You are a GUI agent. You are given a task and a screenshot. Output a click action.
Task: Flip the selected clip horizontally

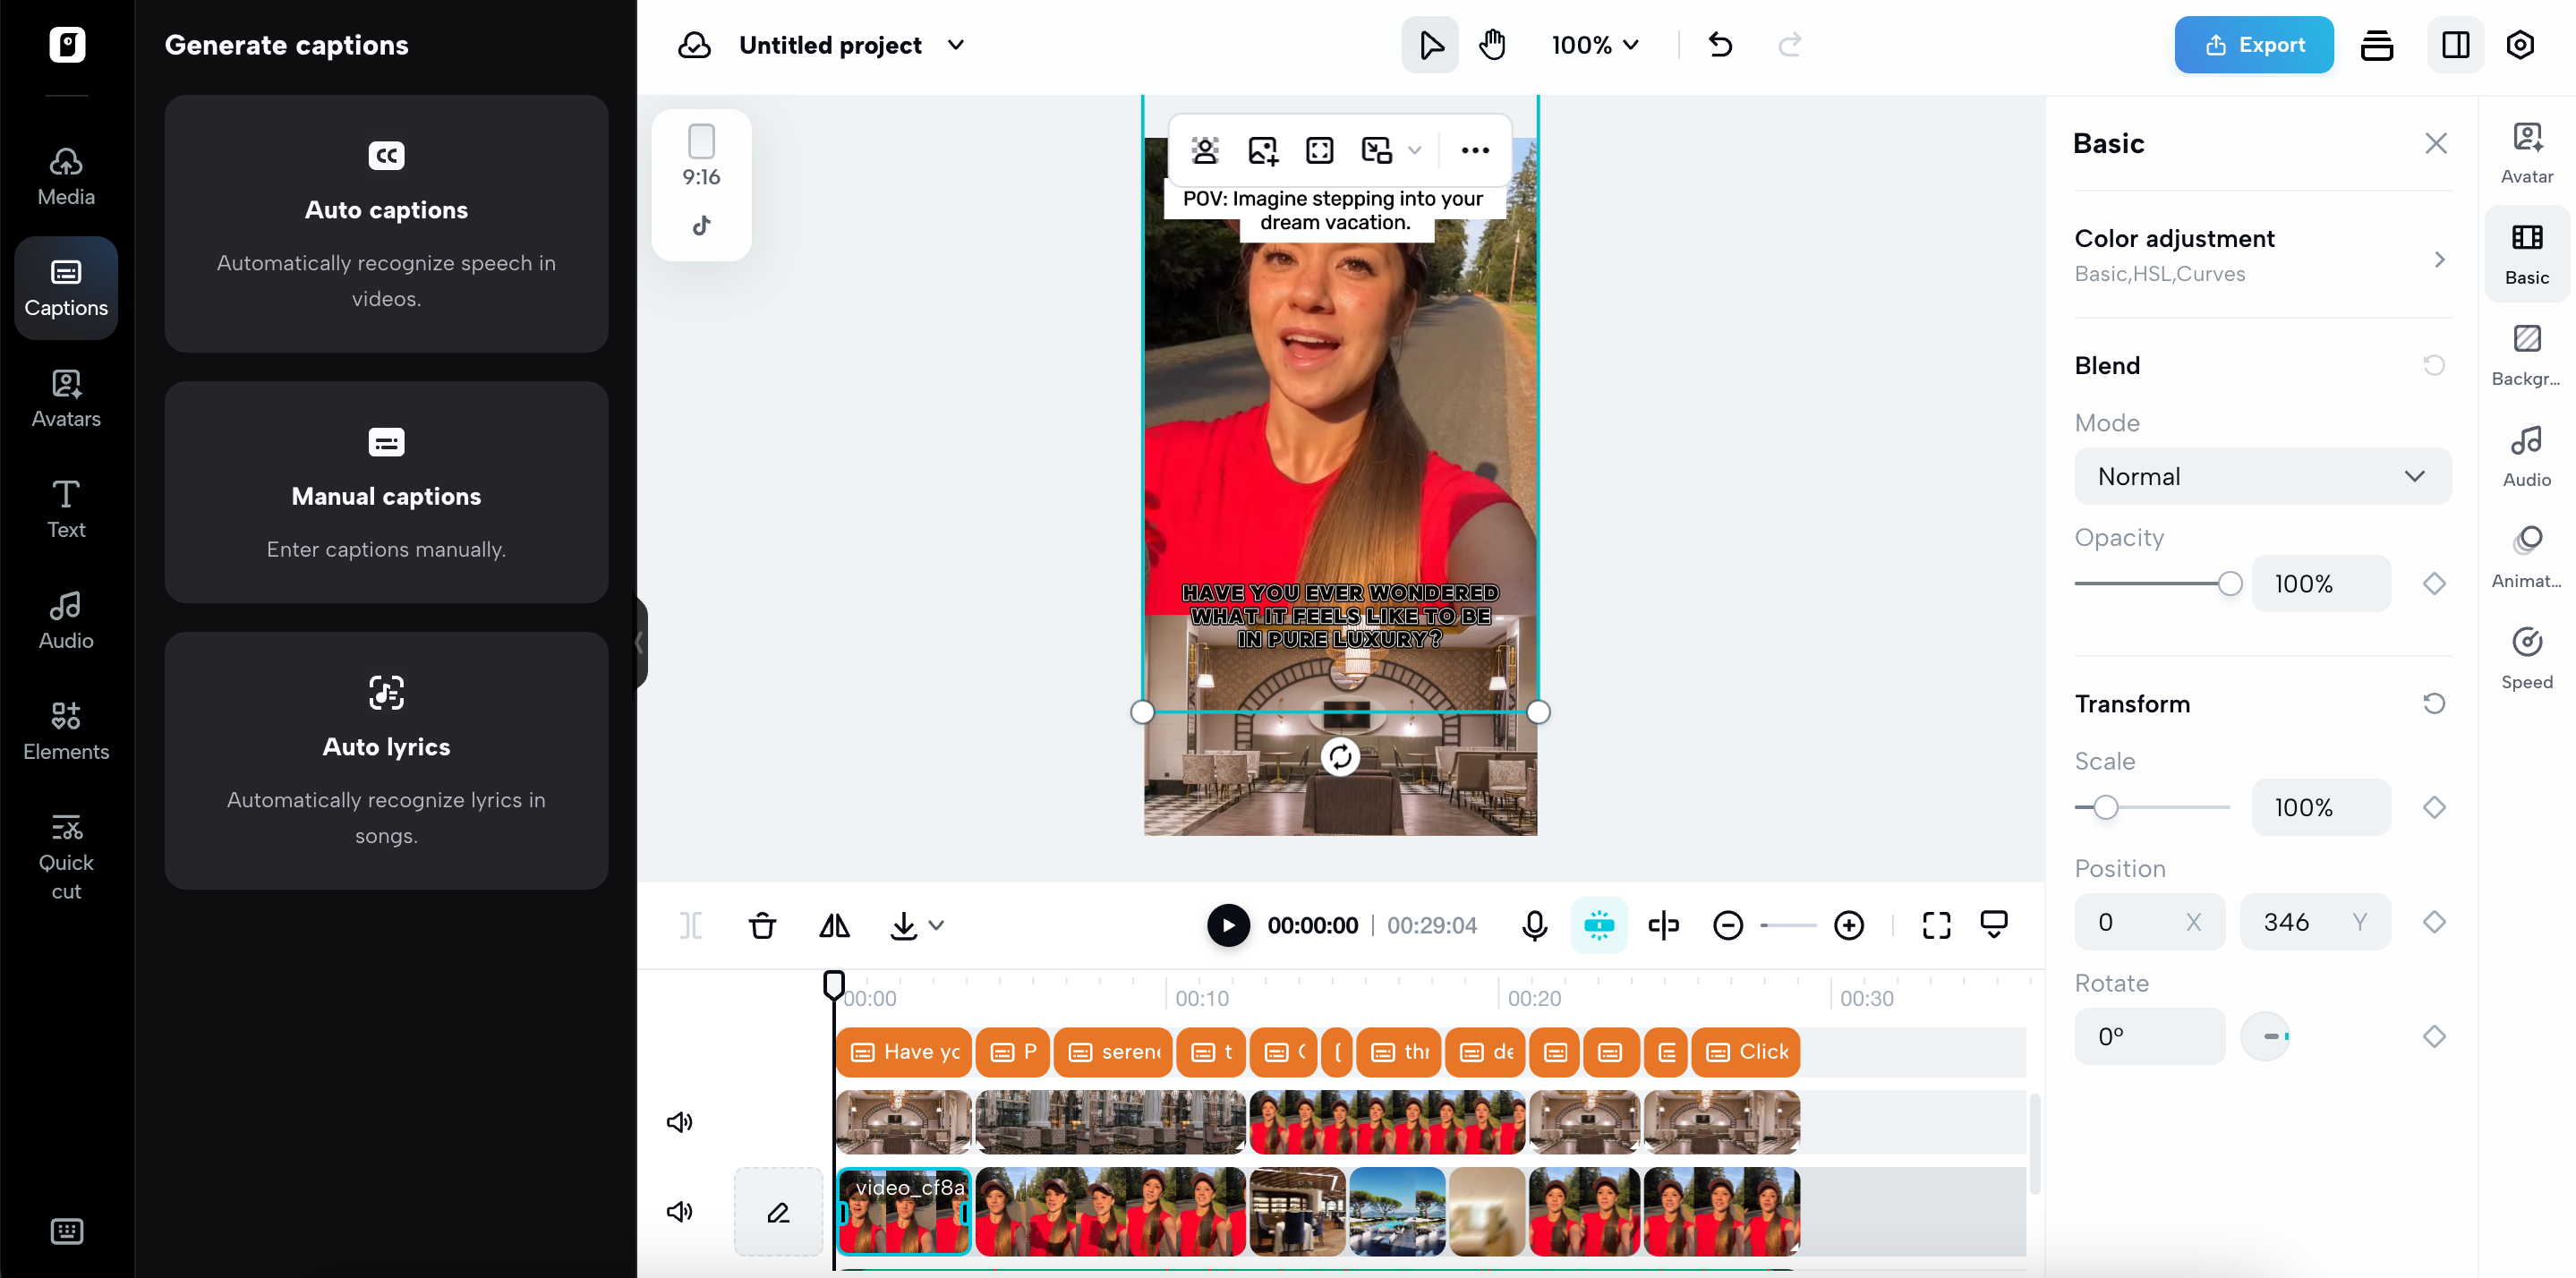click(834, 925)
